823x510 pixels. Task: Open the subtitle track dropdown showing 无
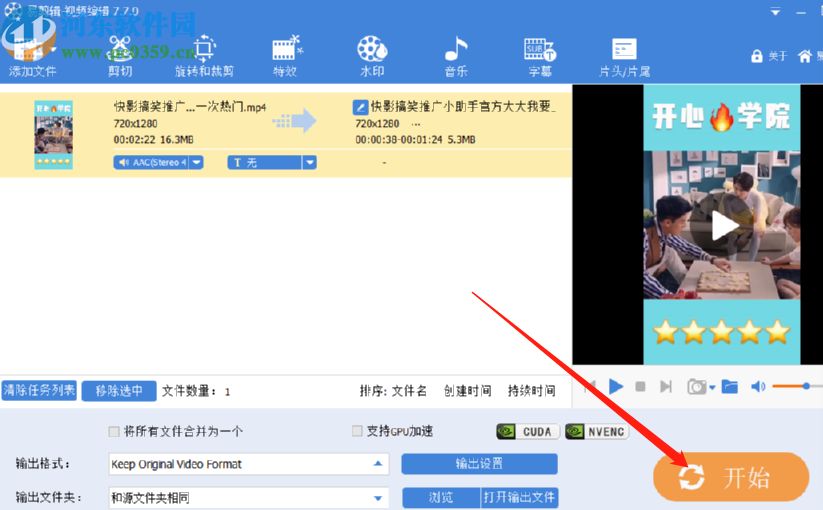tap(310, 163)
